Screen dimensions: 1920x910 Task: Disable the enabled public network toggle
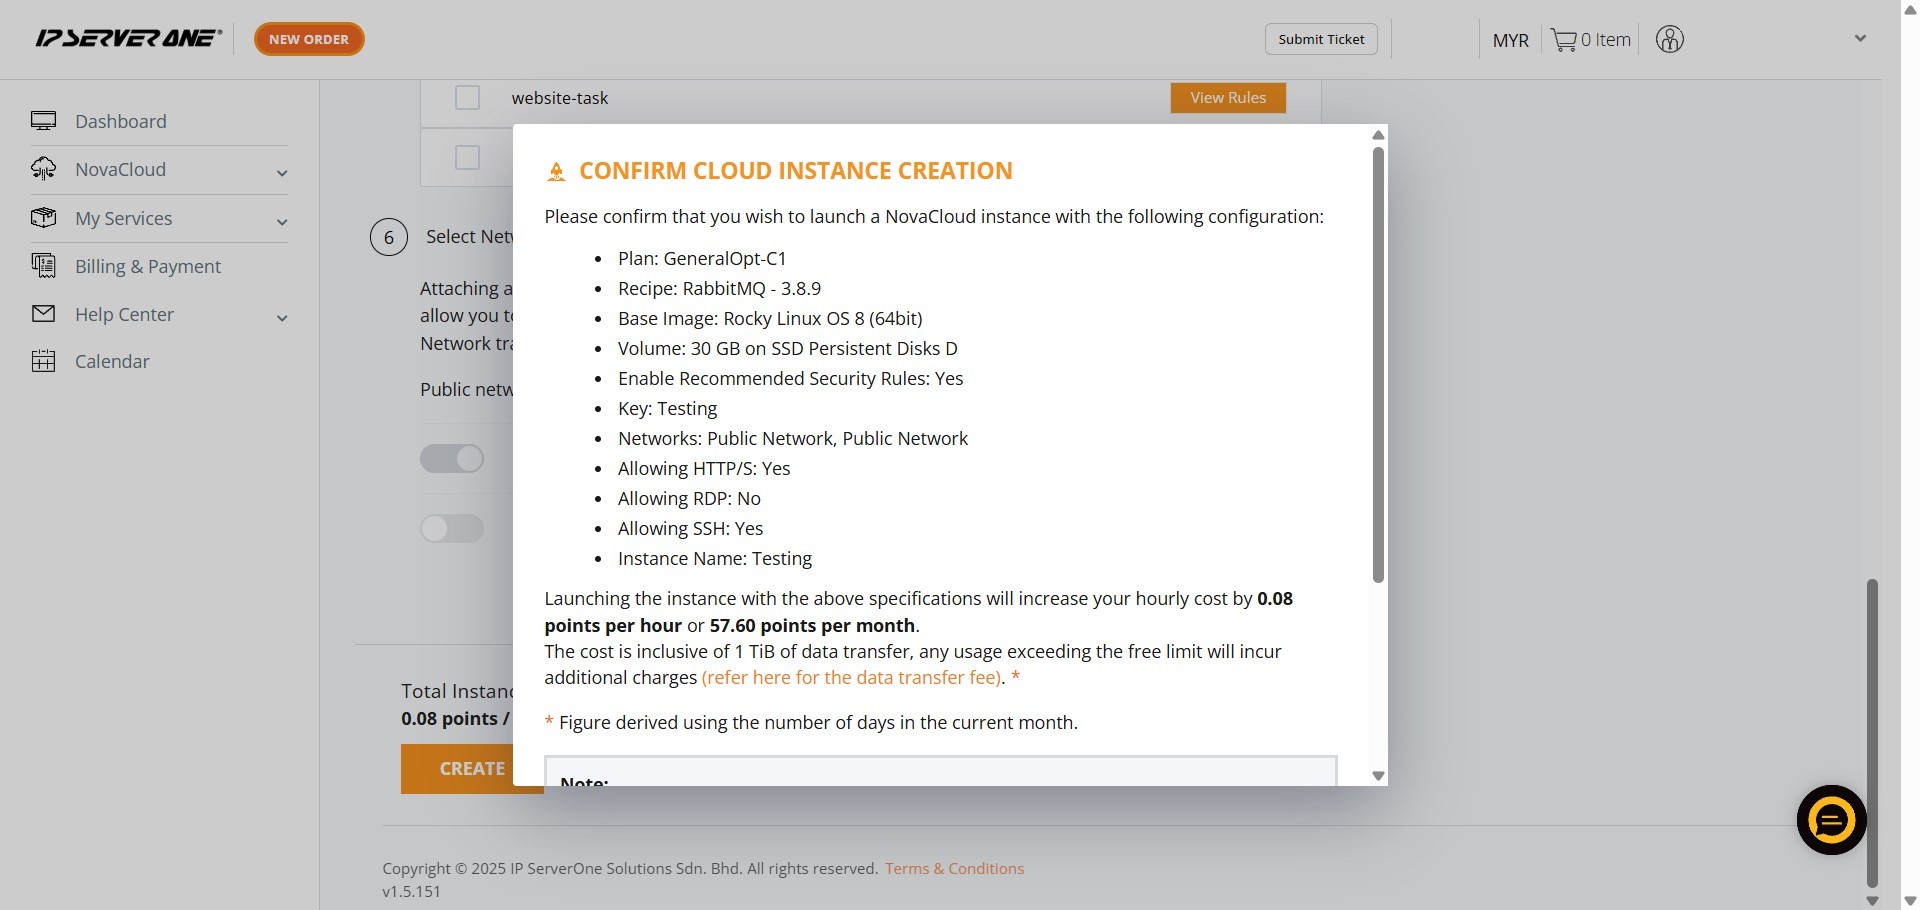(452, 459)
